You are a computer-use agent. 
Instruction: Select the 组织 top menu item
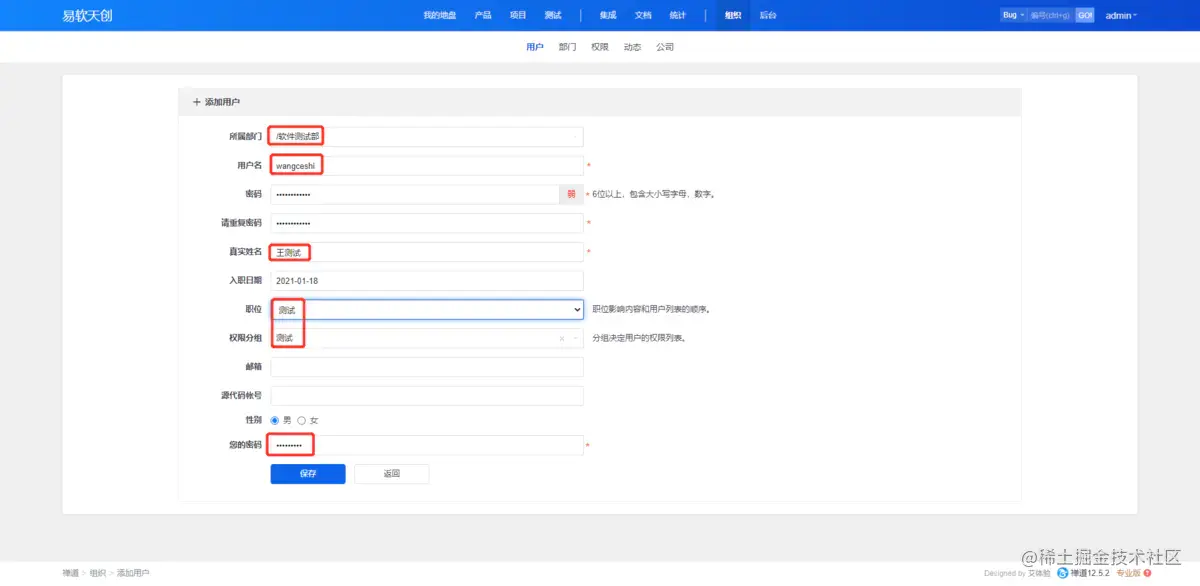[x=733, y=15]
